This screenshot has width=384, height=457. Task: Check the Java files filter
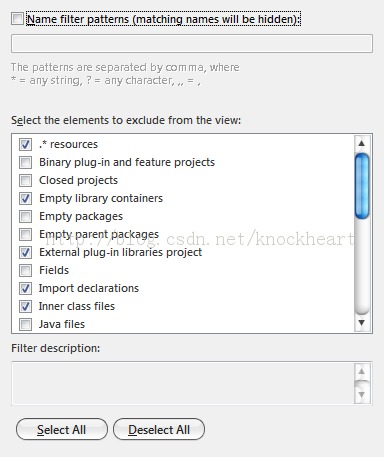[x=25, y=325]
